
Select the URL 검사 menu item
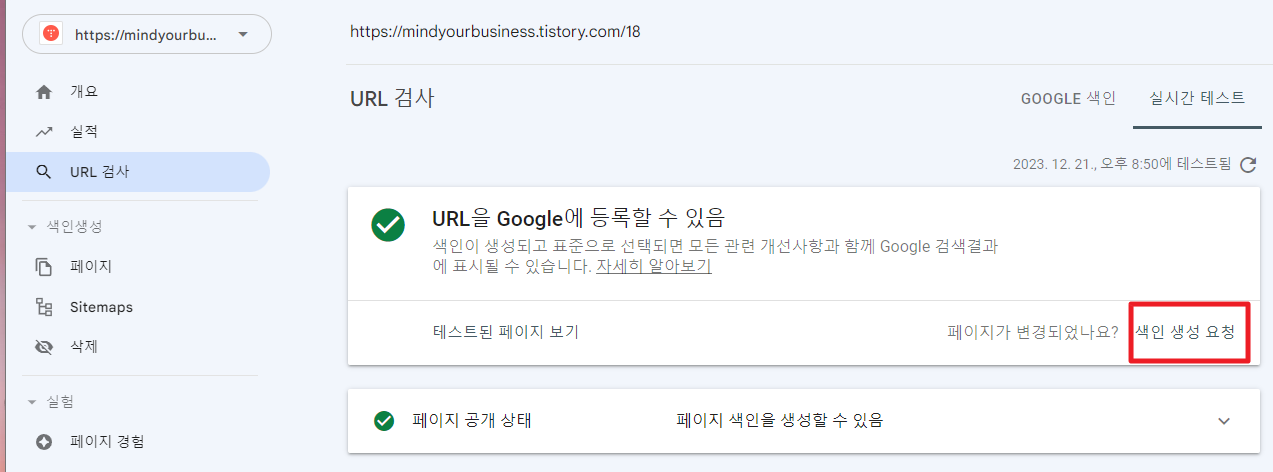pos(138,172)
